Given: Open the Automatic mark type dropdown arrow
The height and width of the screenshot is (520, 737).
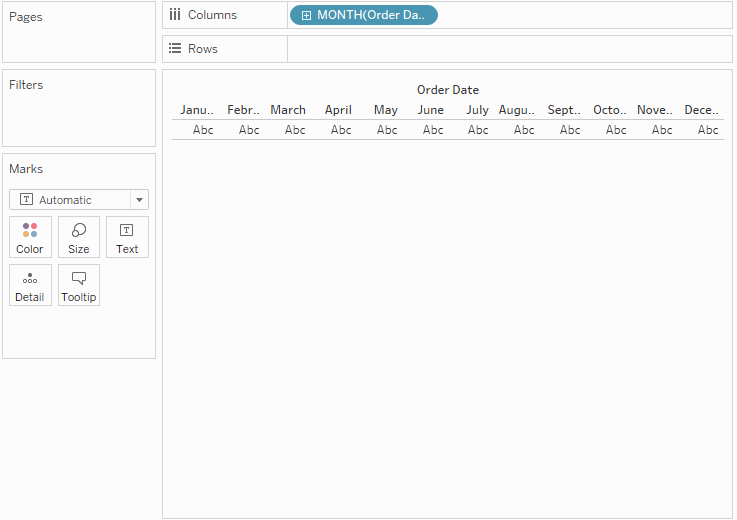Looking at the screenshot, I should click(140, 200).
